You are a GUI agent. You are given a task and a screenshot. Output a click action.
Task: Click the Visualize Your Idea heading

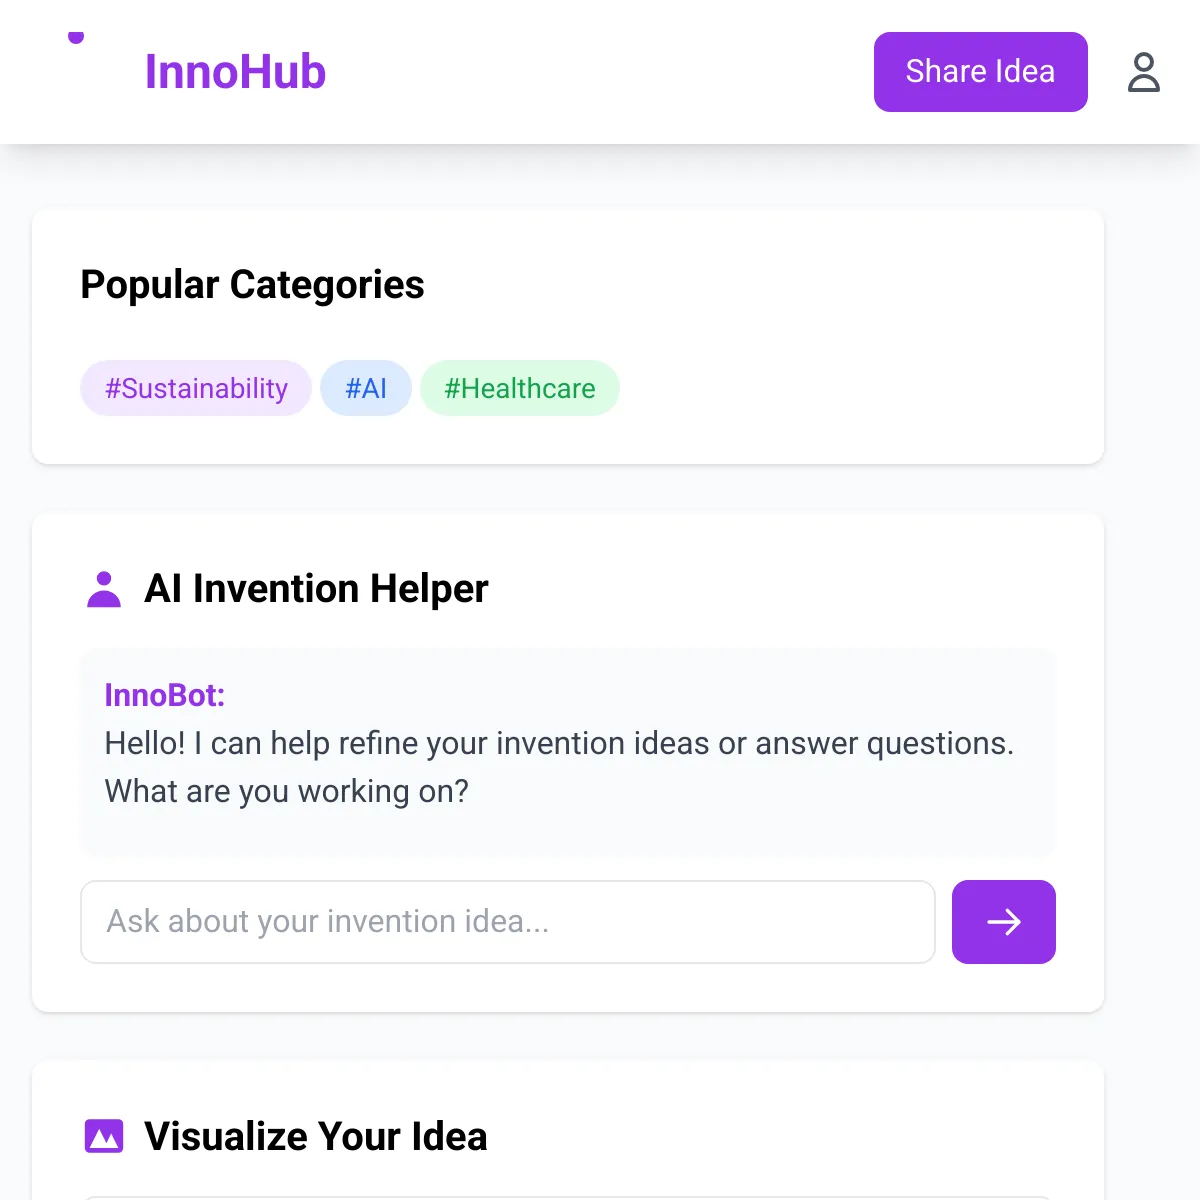[315, 1136]
